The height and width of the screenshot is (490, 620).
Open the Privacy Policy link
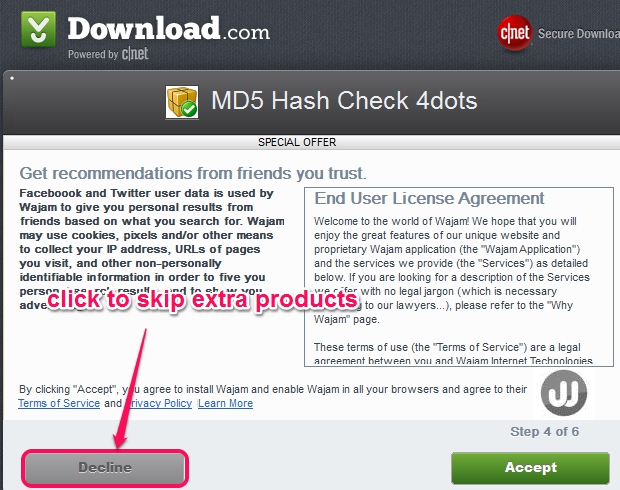158,403
